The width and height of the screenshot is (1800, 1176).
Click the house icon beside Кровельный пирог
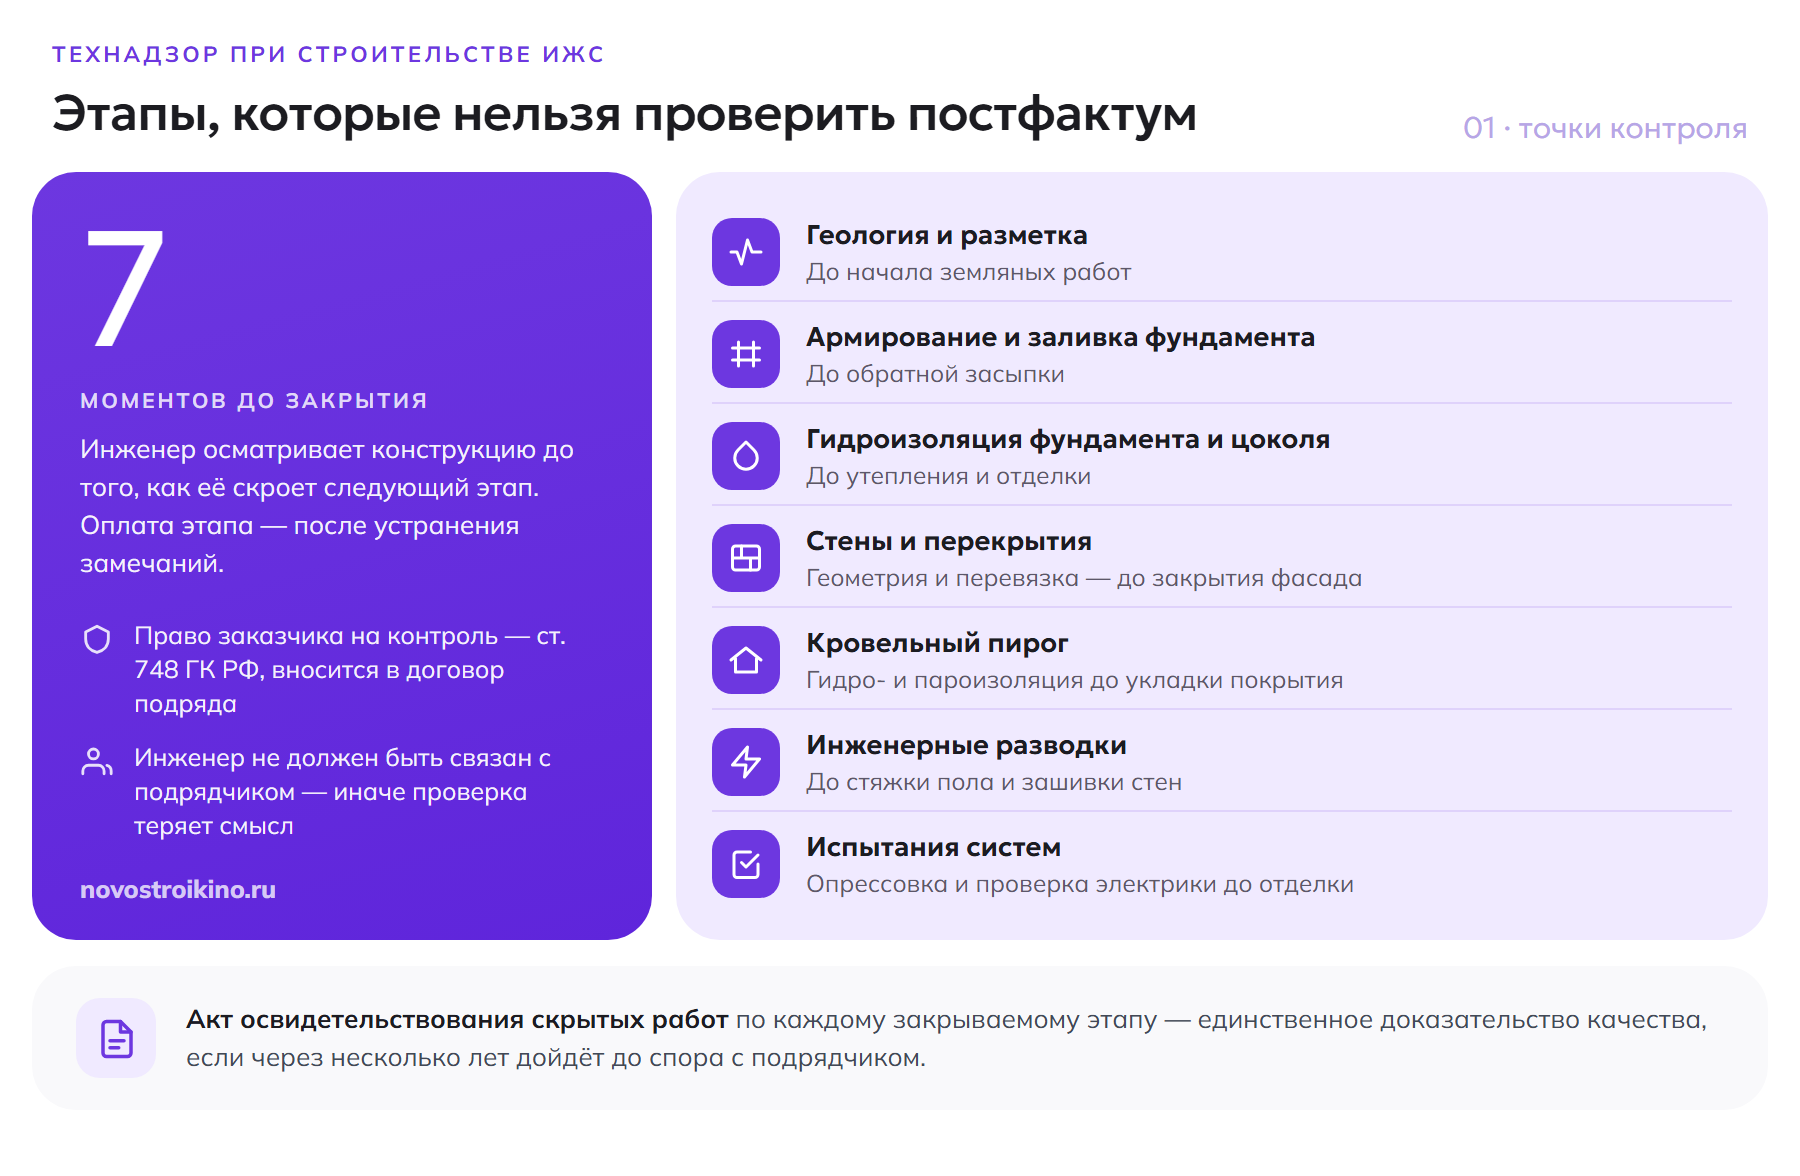coord(746,660)
